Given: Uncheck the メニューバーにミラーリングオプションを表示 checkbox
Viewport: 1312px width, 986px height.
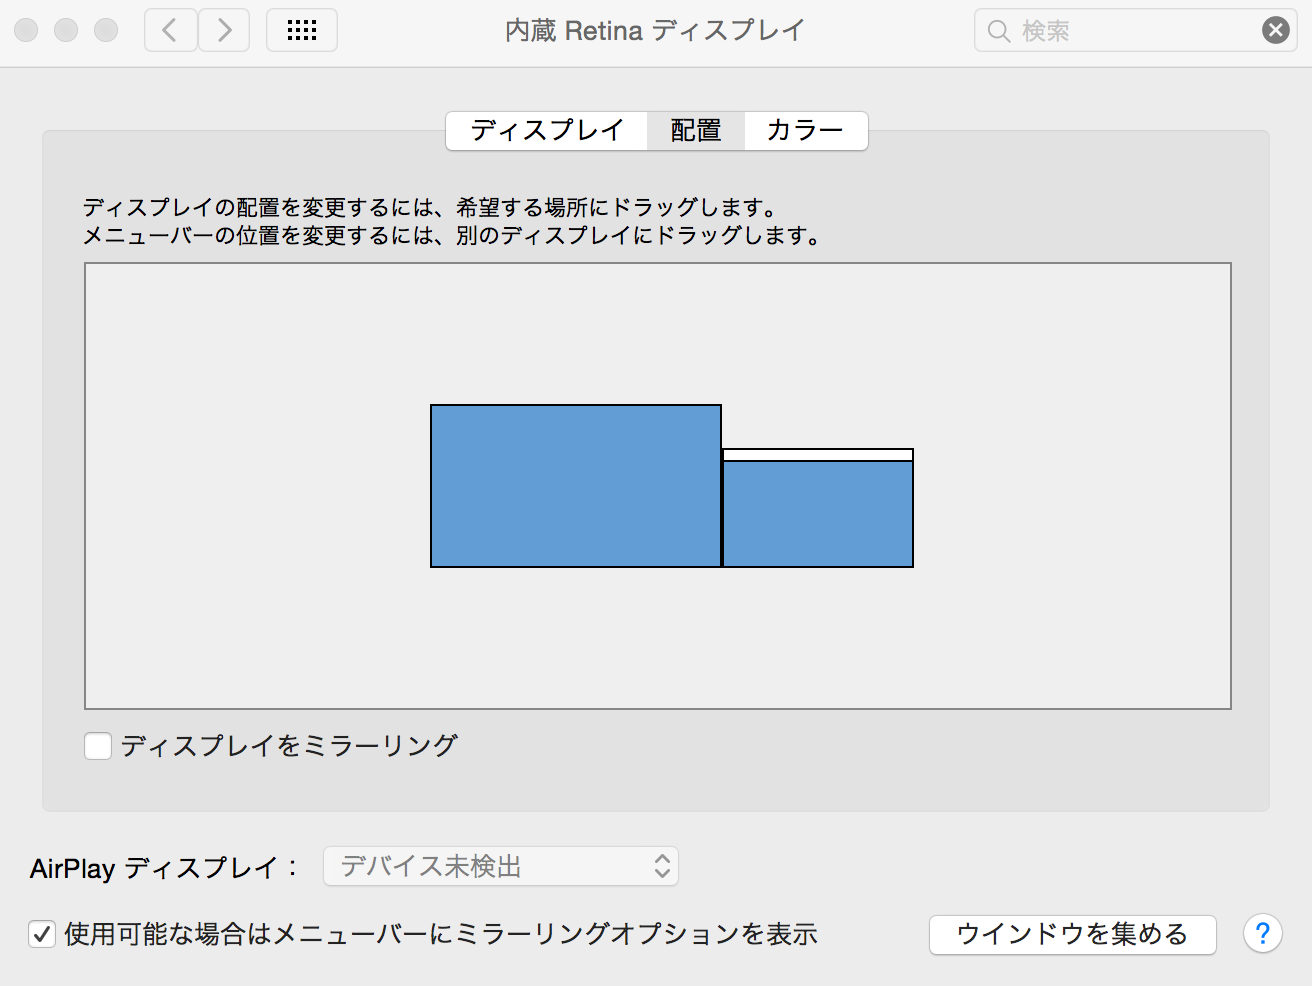Looking at the screenshot, I should (x=42, y=934).
